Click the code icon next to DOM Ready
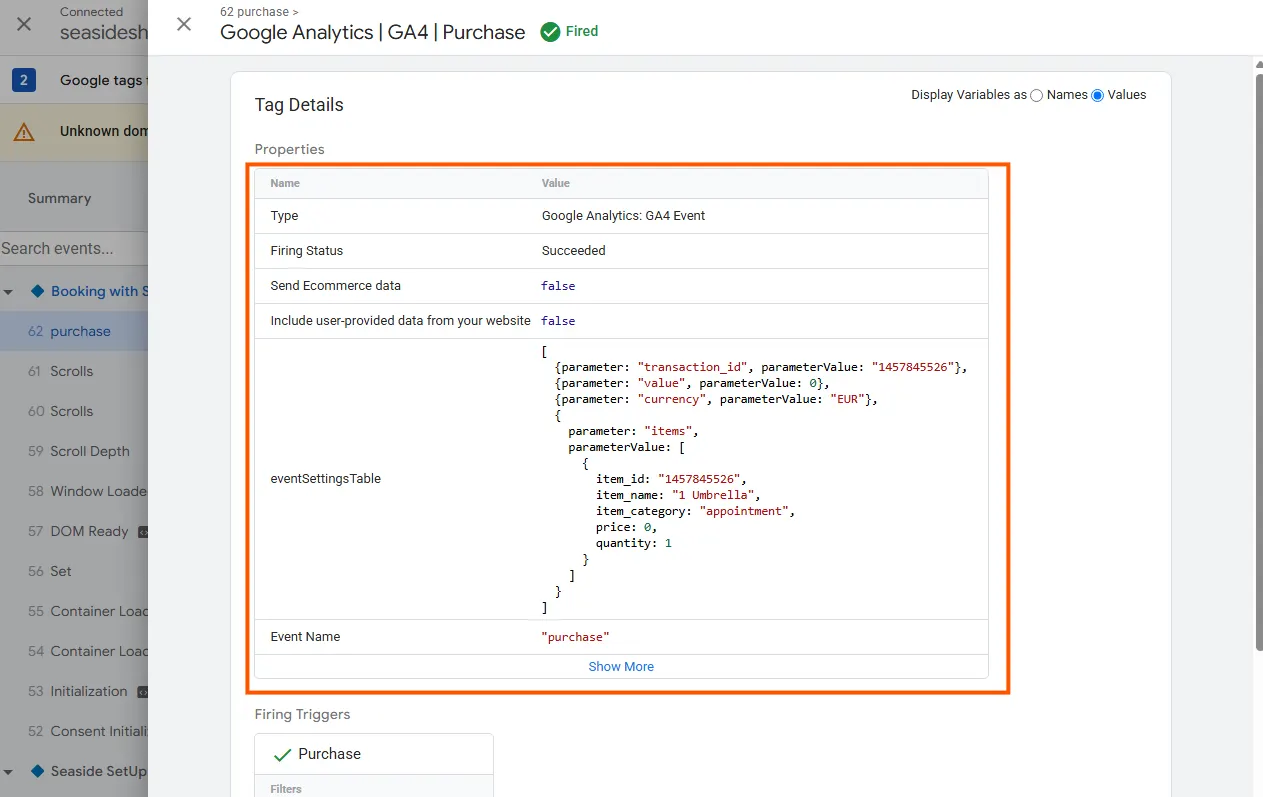This screenshot has height=797, width=1263. [142, 531]
